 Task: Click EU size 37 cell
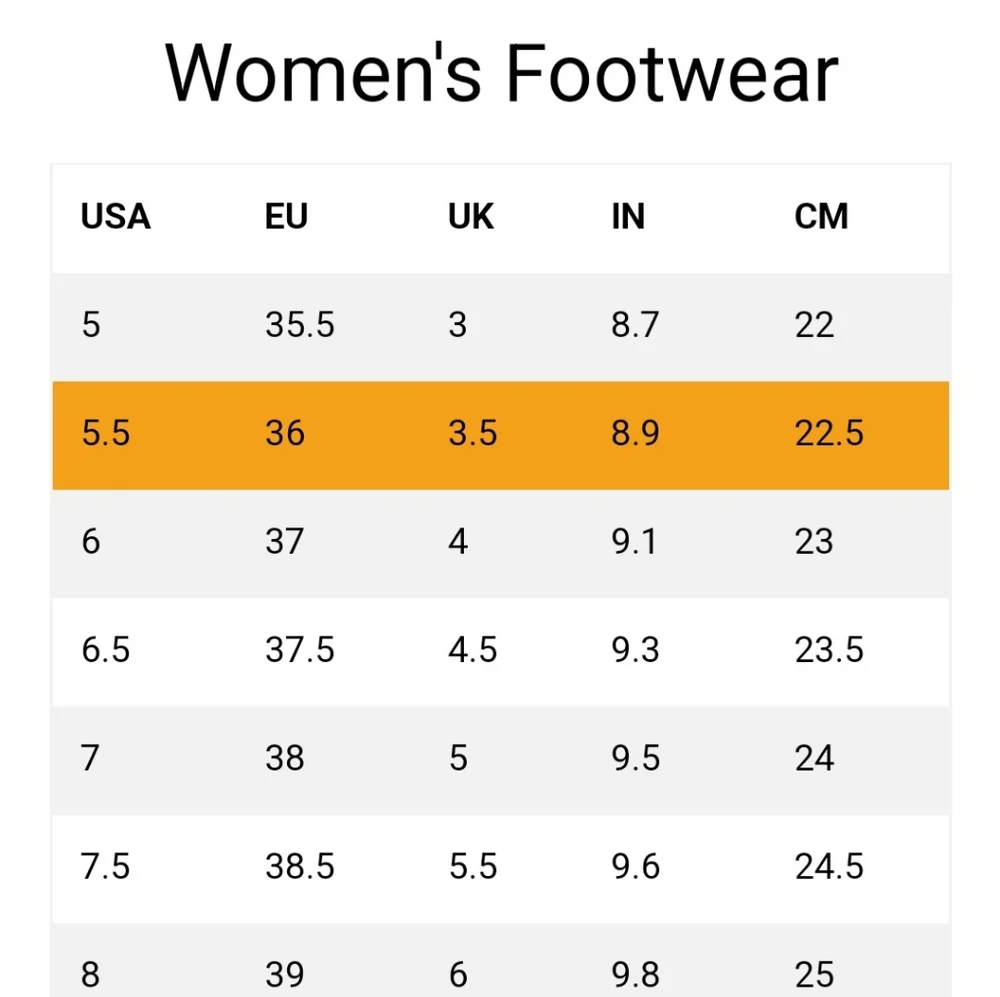coord(284,541)
